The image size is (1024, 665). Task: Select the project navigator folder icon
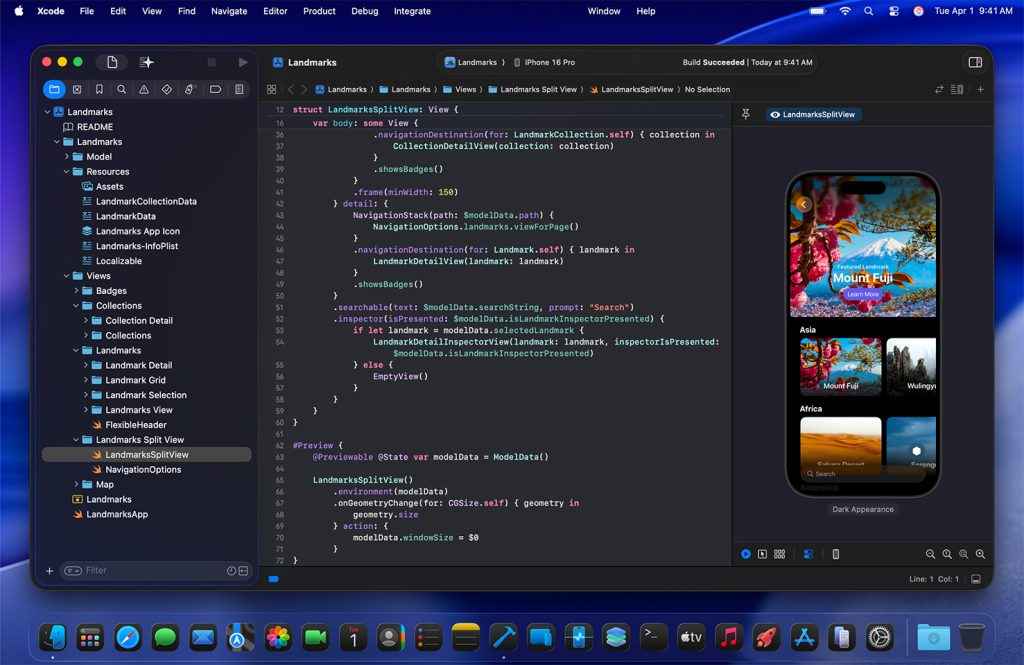coord(55,89)
